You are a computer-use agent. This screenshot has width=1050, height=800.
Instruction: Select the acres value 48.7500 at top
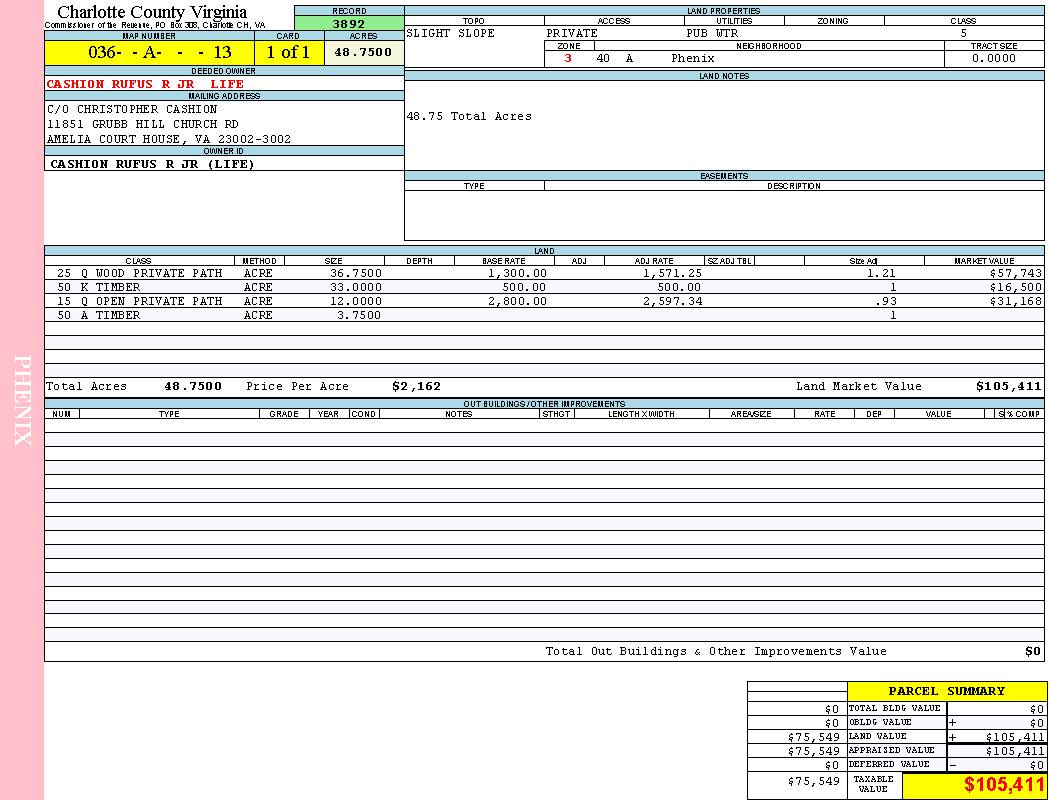pyautogui.click(x=363, y=53)
